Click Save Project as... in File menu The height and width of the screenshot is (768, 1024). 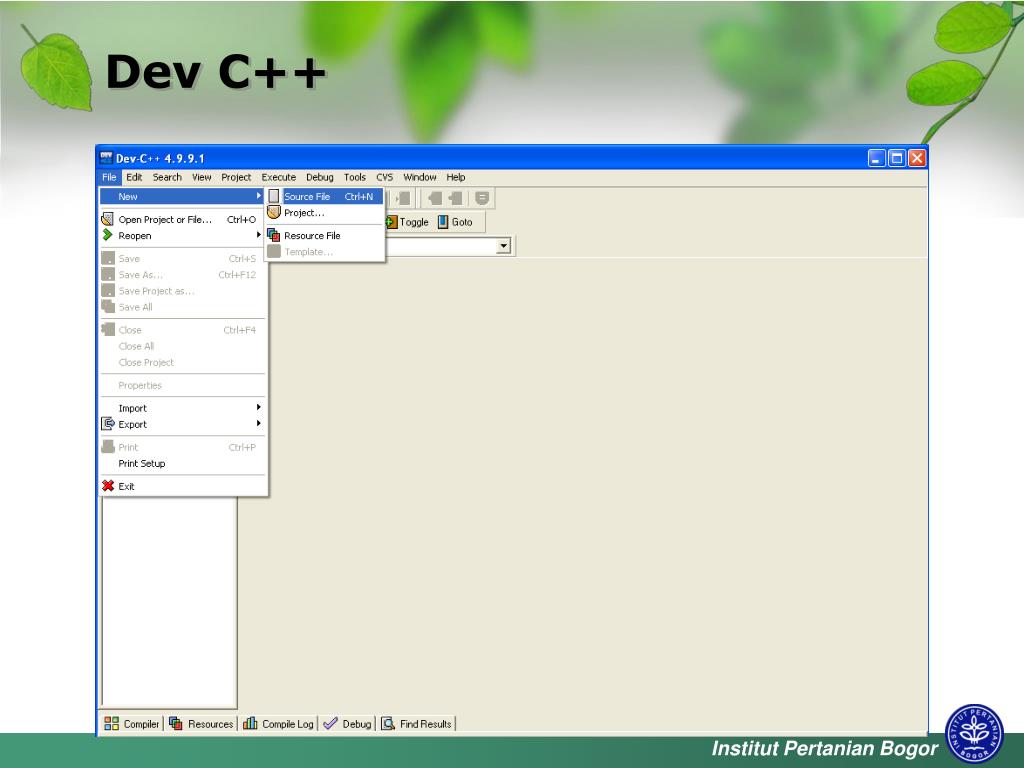[x=182, y=291]
